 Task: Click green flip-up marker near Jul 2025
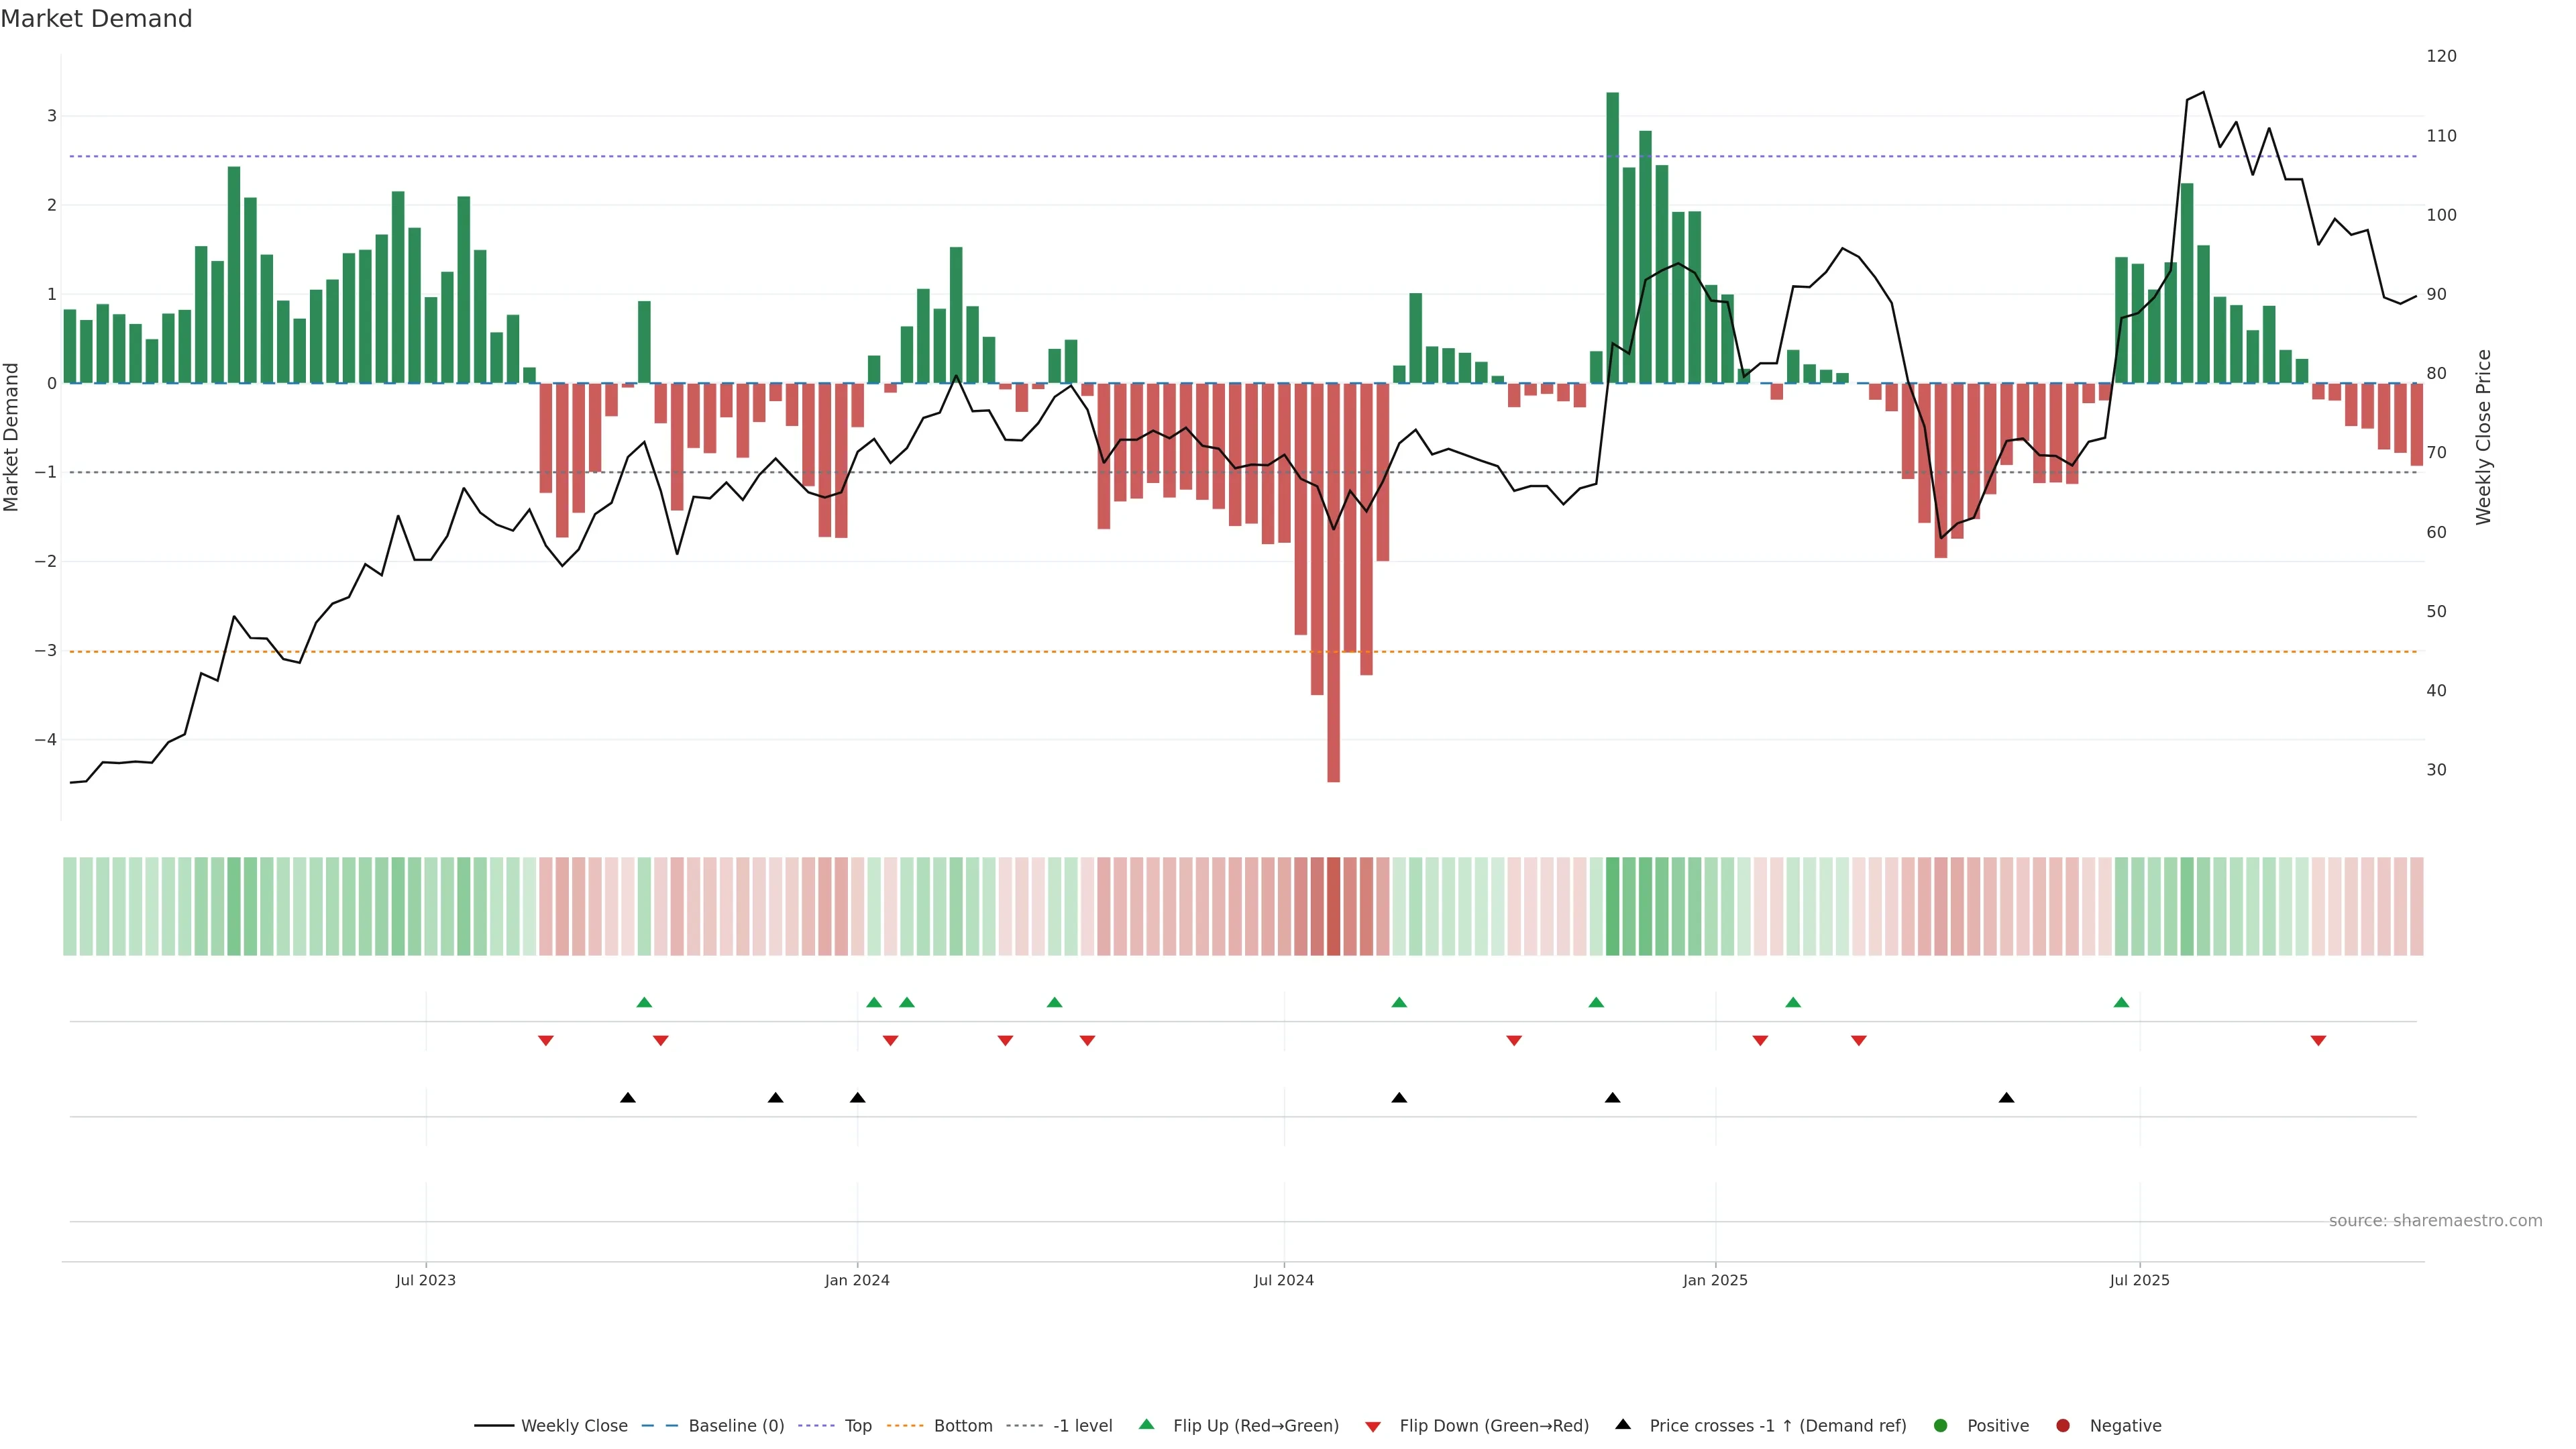2121,1003
